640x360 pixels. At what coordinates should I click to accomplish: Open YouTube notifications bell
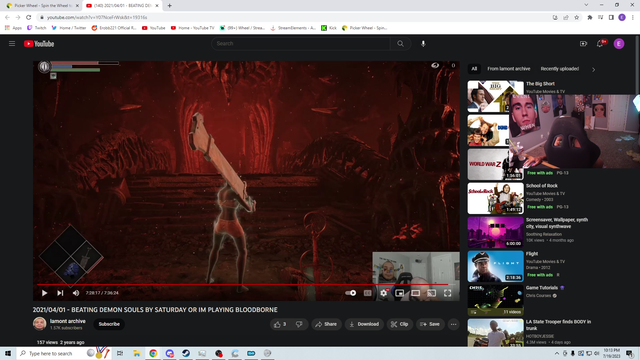(x=600, y=44)
